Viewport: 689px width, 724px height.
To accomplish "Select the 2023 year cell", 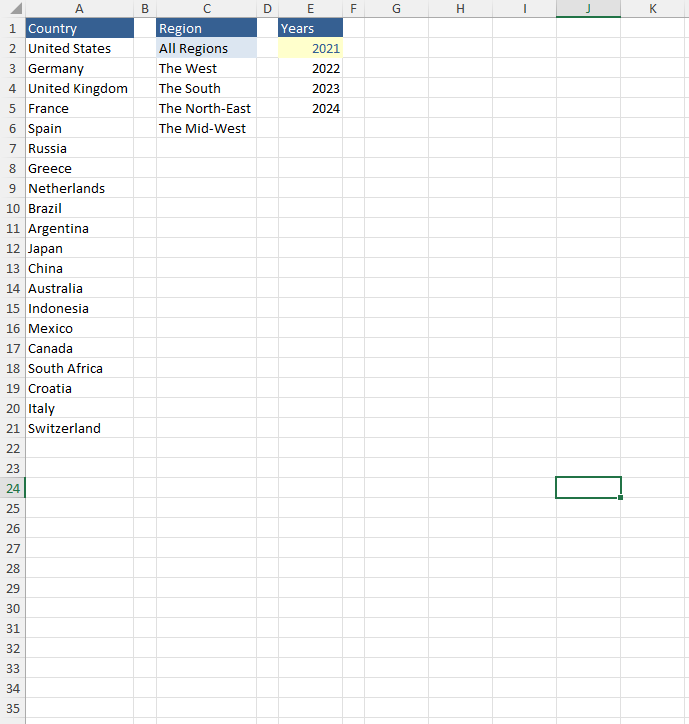I will (310, 88).
